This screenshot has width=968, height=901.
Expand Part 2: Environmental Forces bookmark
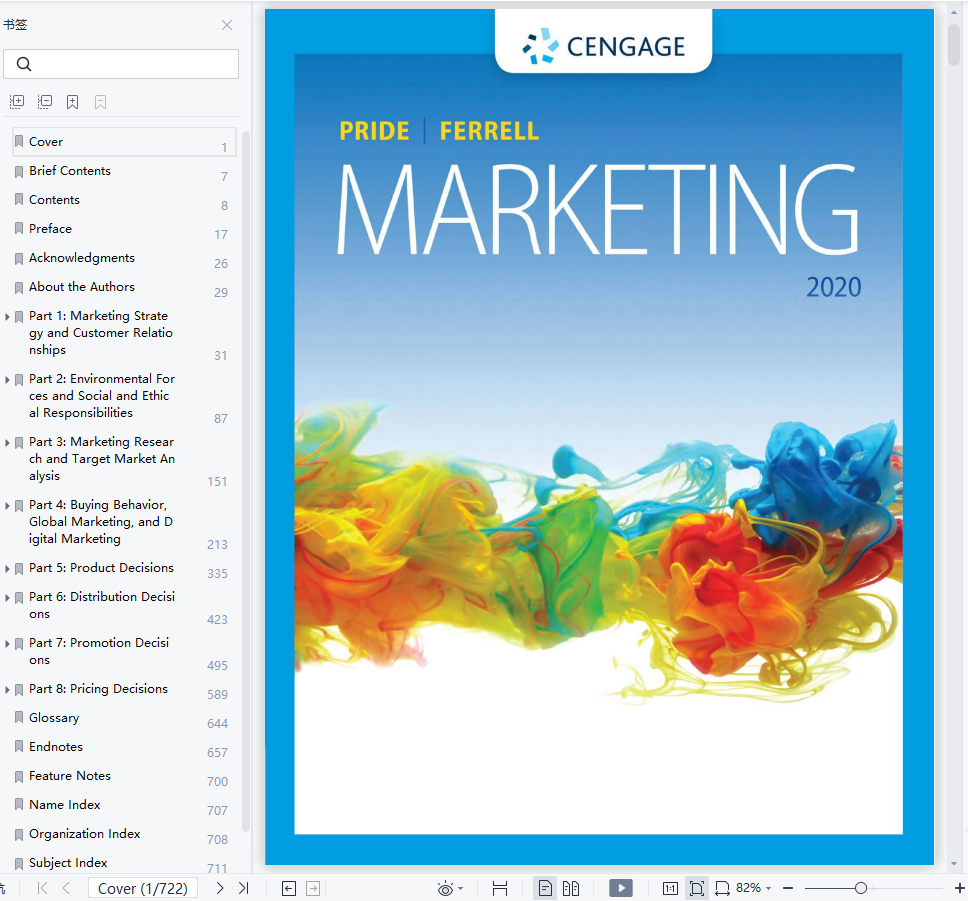(7, 380)
